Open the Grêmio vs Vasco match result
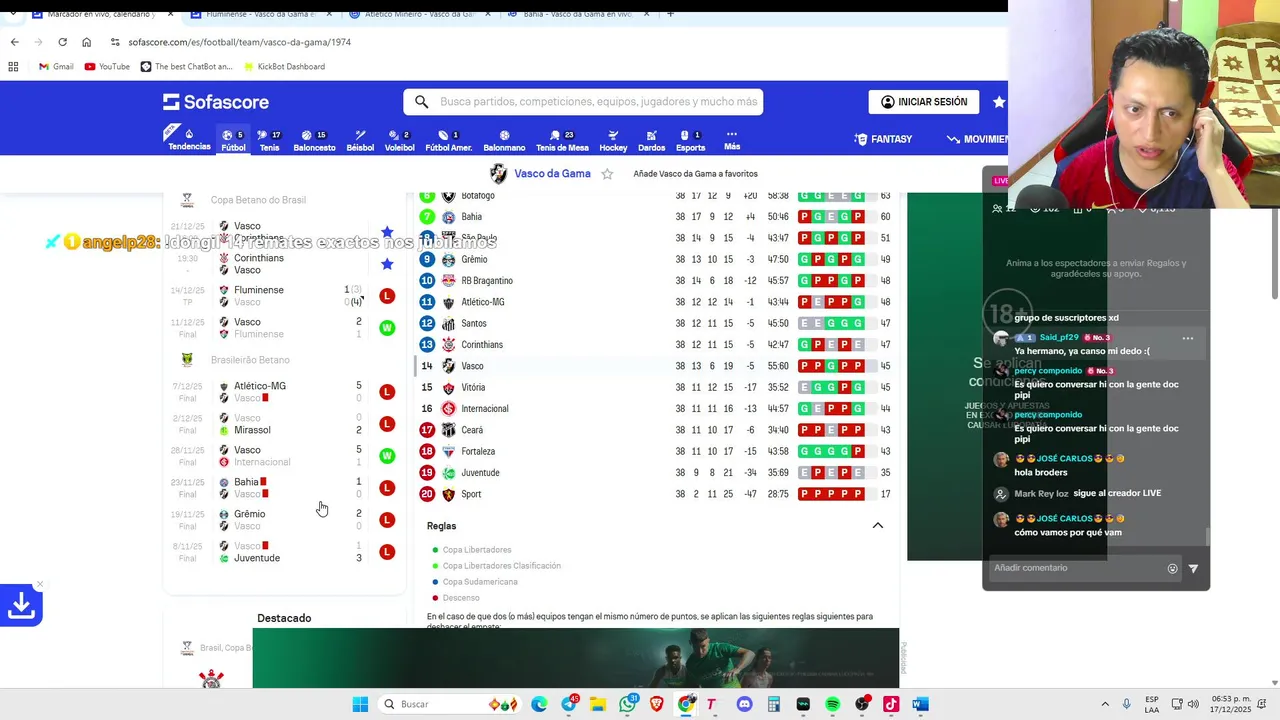Image resolution: width=1280 pixels, height=720 pixels. pyautogui.click(x=284, y=520)
